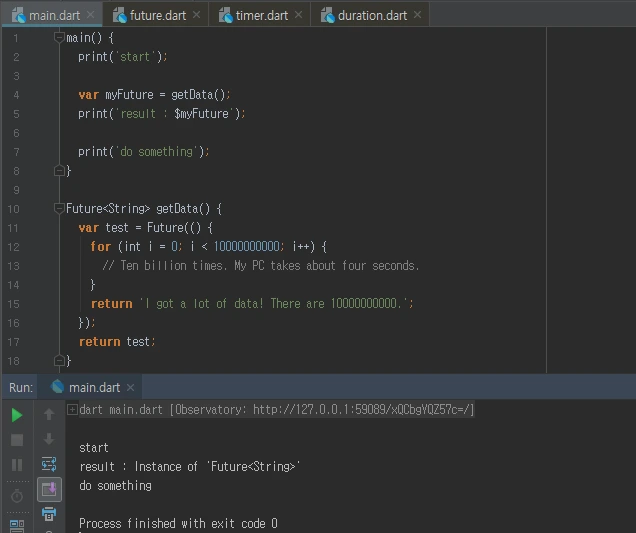This screenshot has width=636, height=533.
Task: Click the 'Future' constructor on line 11
Action: tap(165, 228)
